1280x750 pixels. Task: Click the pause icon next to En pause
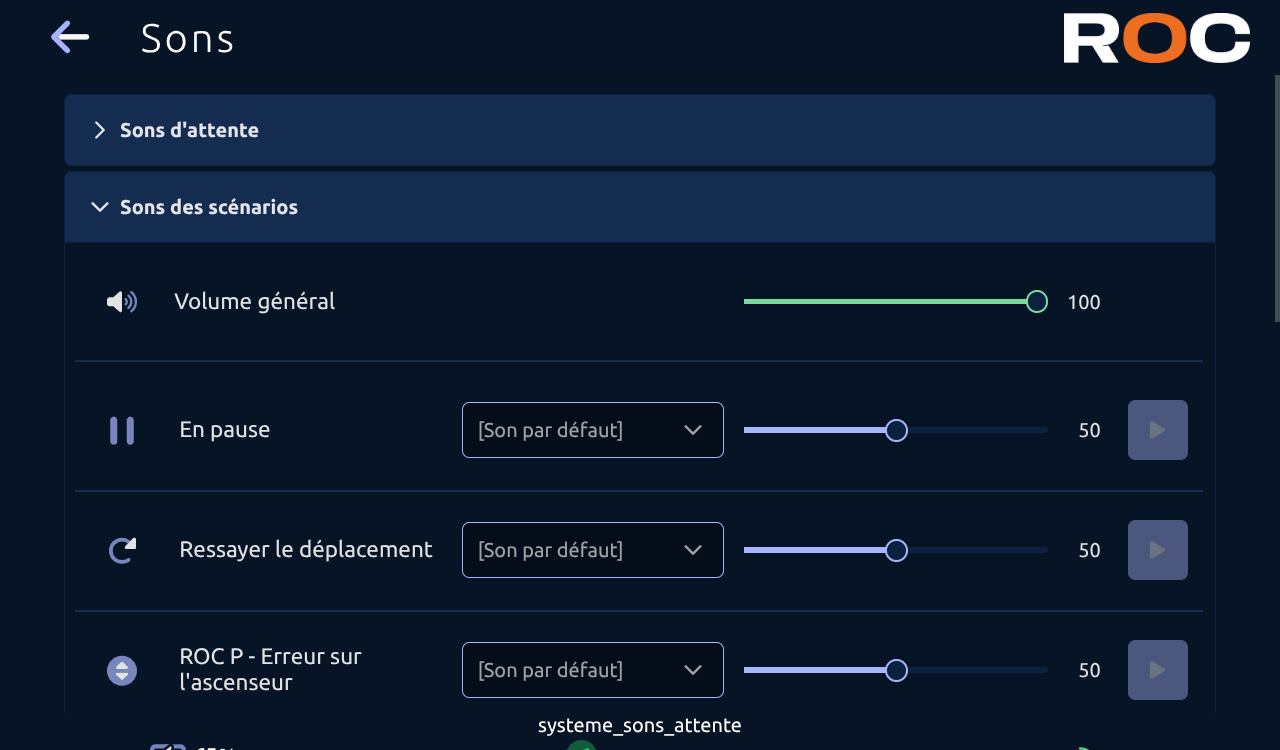[x=122, y=430]
